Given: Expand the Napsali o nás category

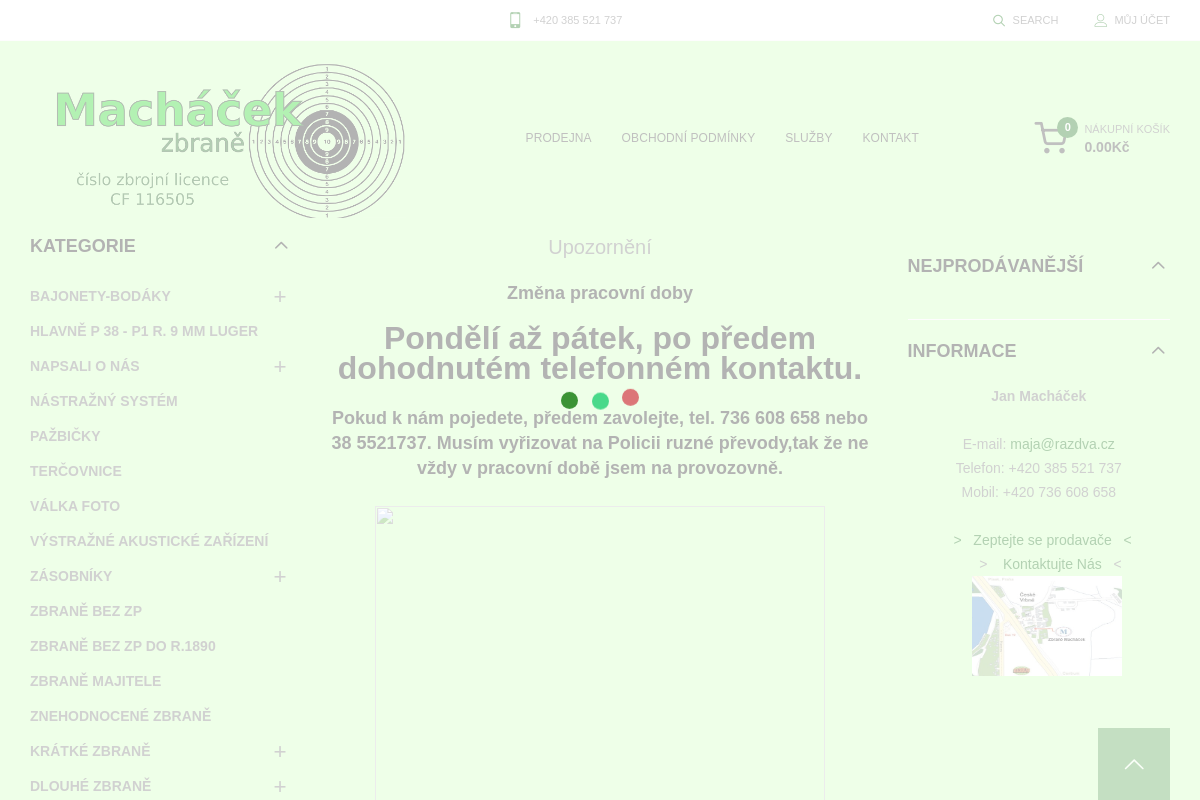Looking at the screenshot, I should click(280, 367).
